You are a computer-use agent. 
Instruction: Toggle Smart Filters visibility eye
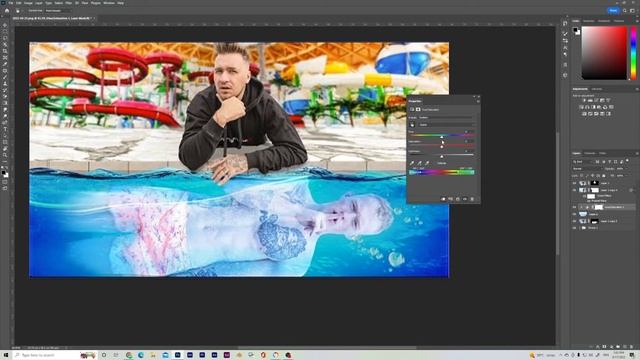pos(584,196)
